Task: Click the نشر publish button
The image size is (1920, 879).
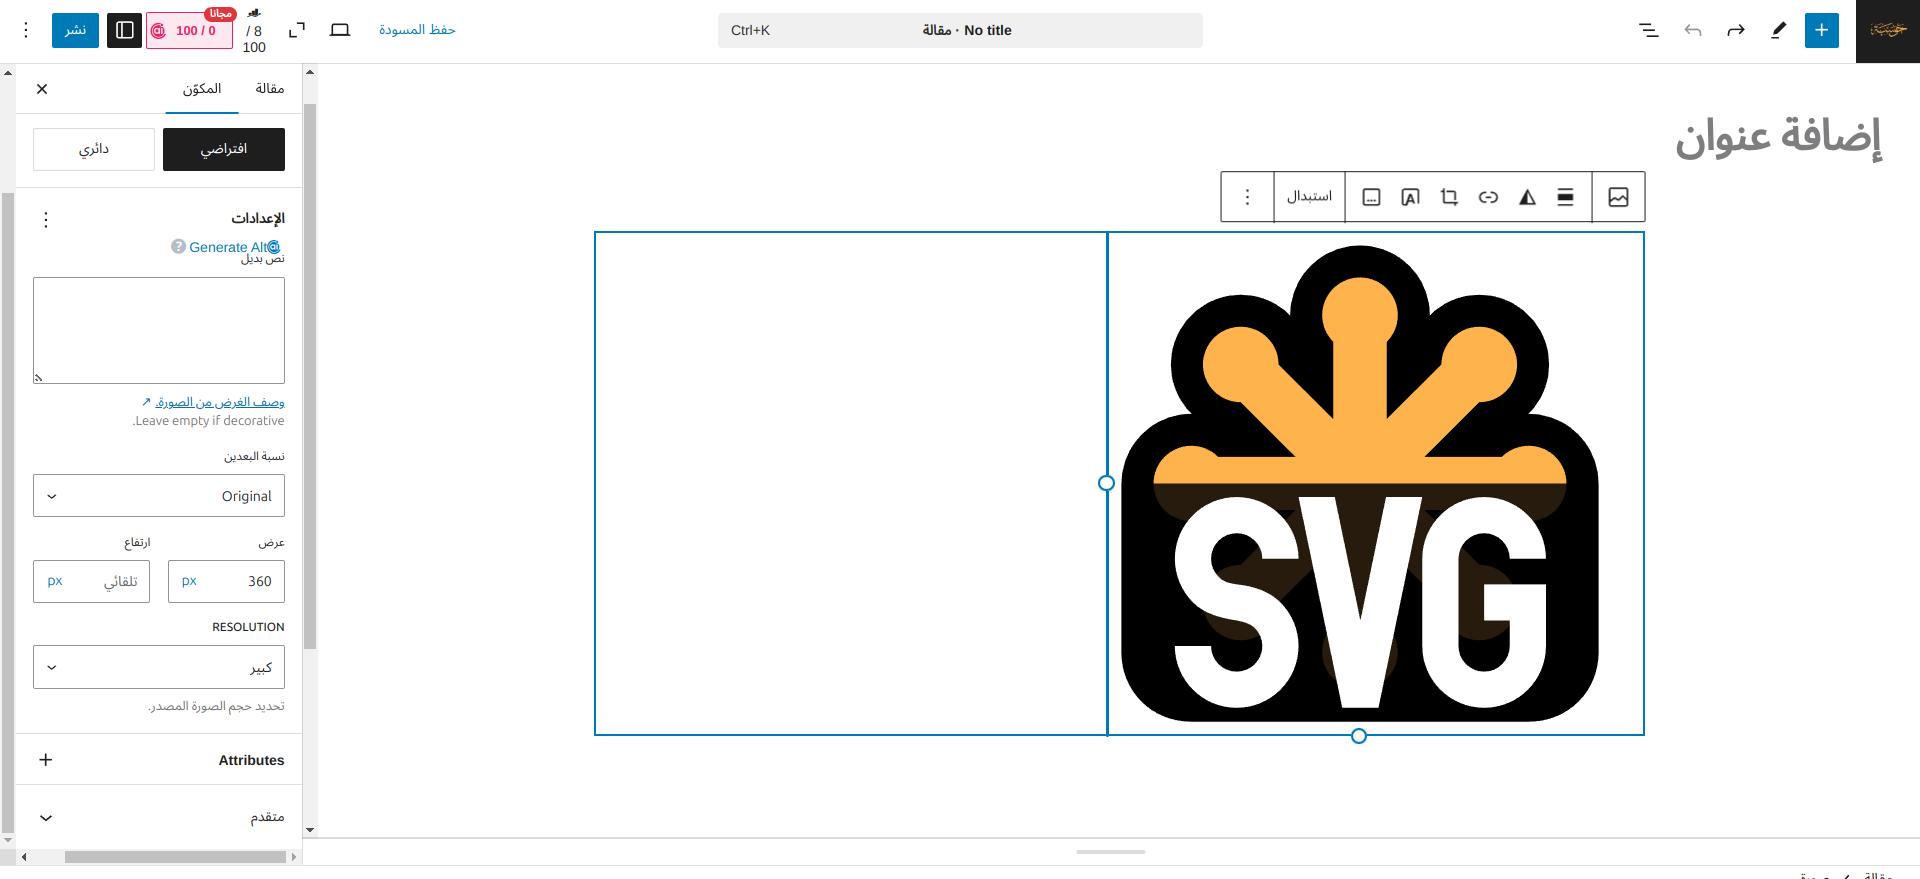Action: pyautogui.click(x=76, y=30)
